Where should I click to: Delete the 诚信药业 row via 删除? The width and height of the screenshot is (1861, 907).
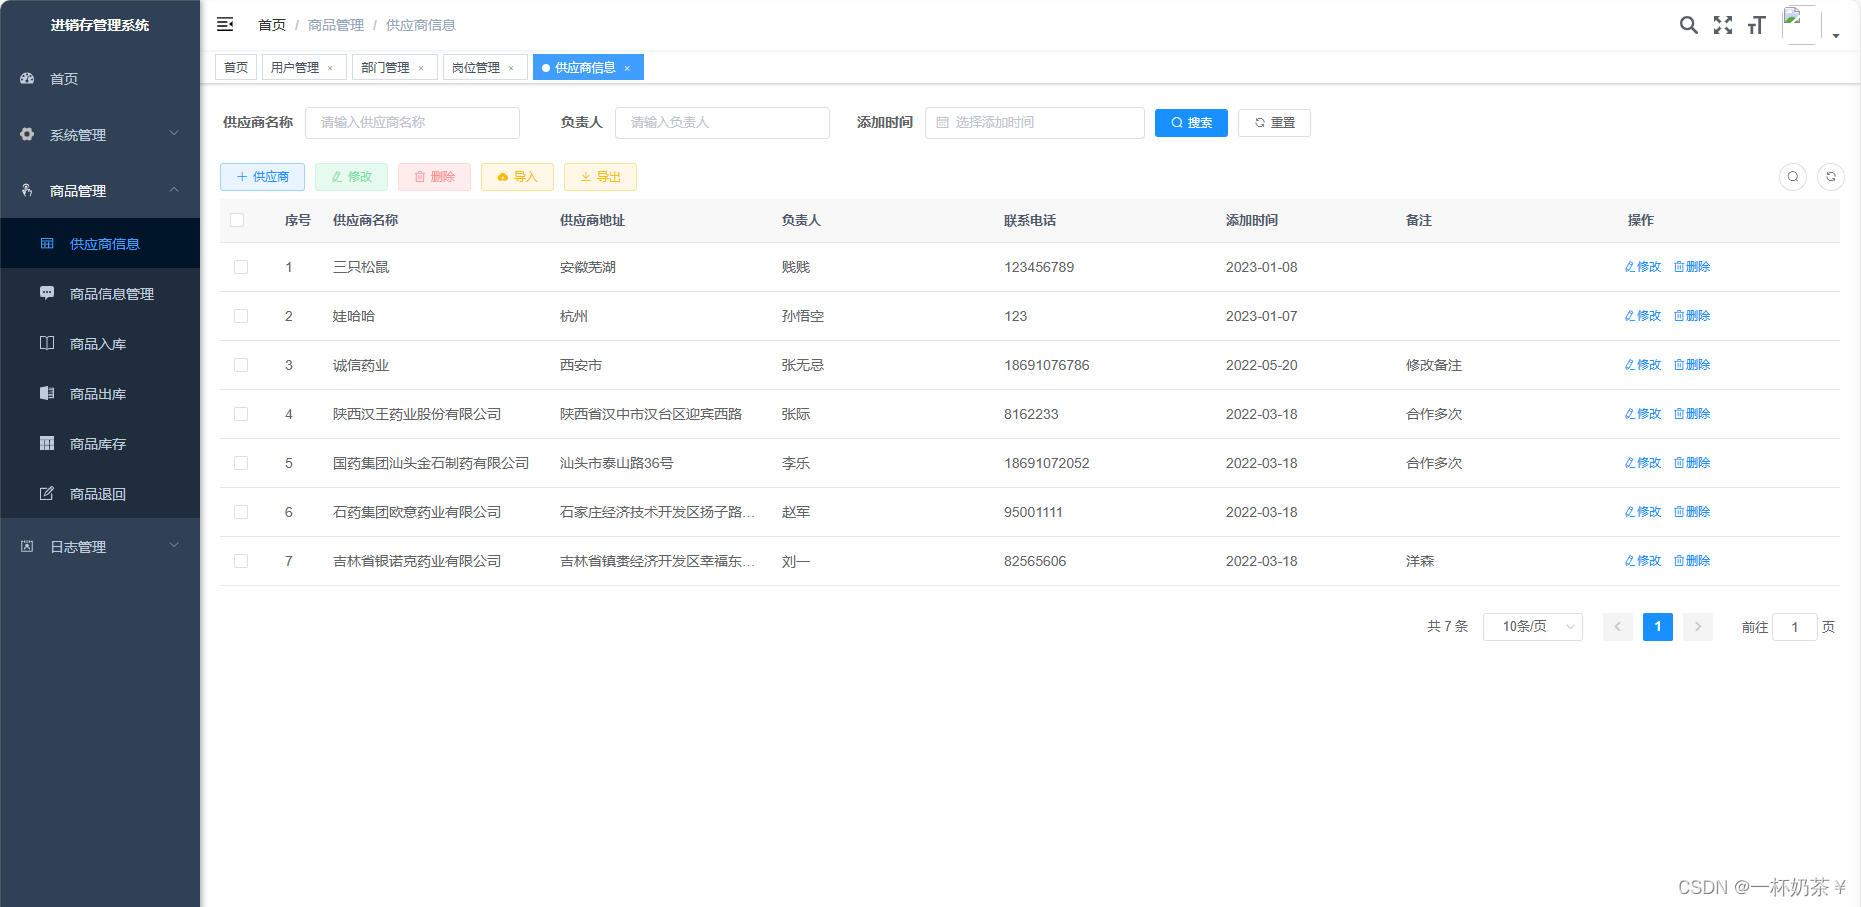pyautogui.click(x=1692, y=365)
